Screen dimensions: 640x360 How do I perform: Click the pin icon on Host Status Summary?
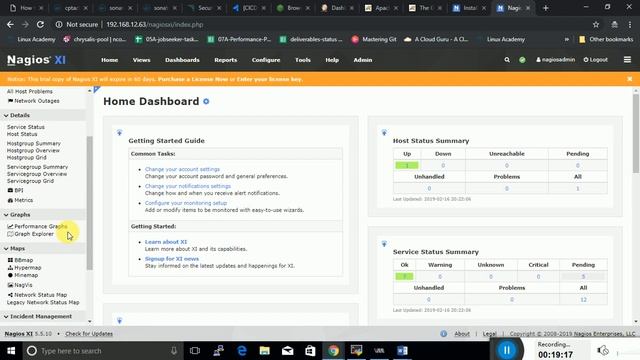(x=384, y=133)
